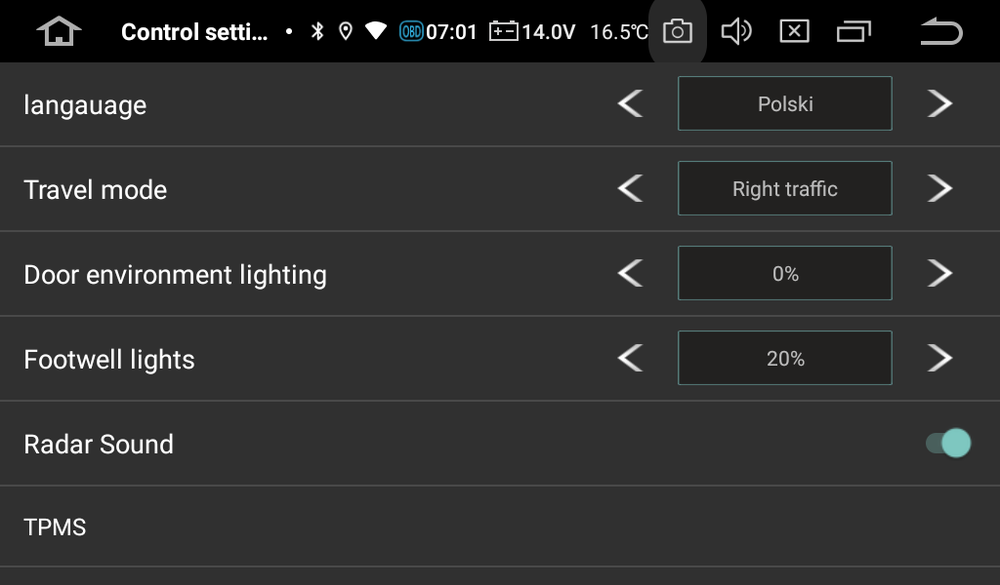Increase Footwell lights above 20% with right arrow
The image size is (1000, 585).
point(938,358)
